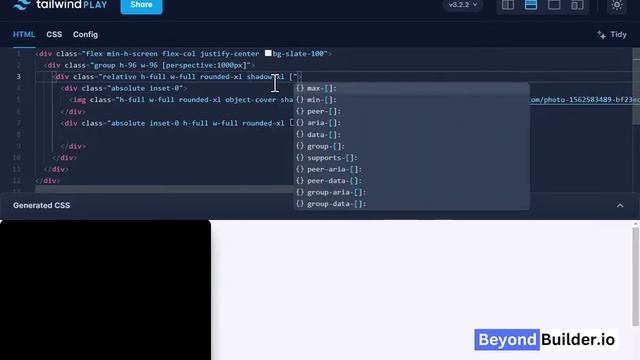Click the Share button

[x=141, y=5]
